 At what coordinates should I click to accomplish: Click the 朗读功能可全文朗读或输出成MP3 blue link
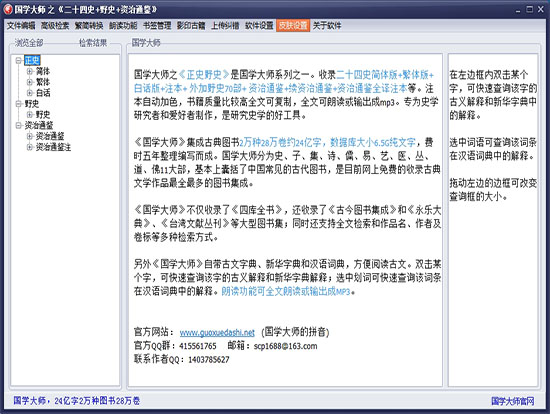(286, 292)
